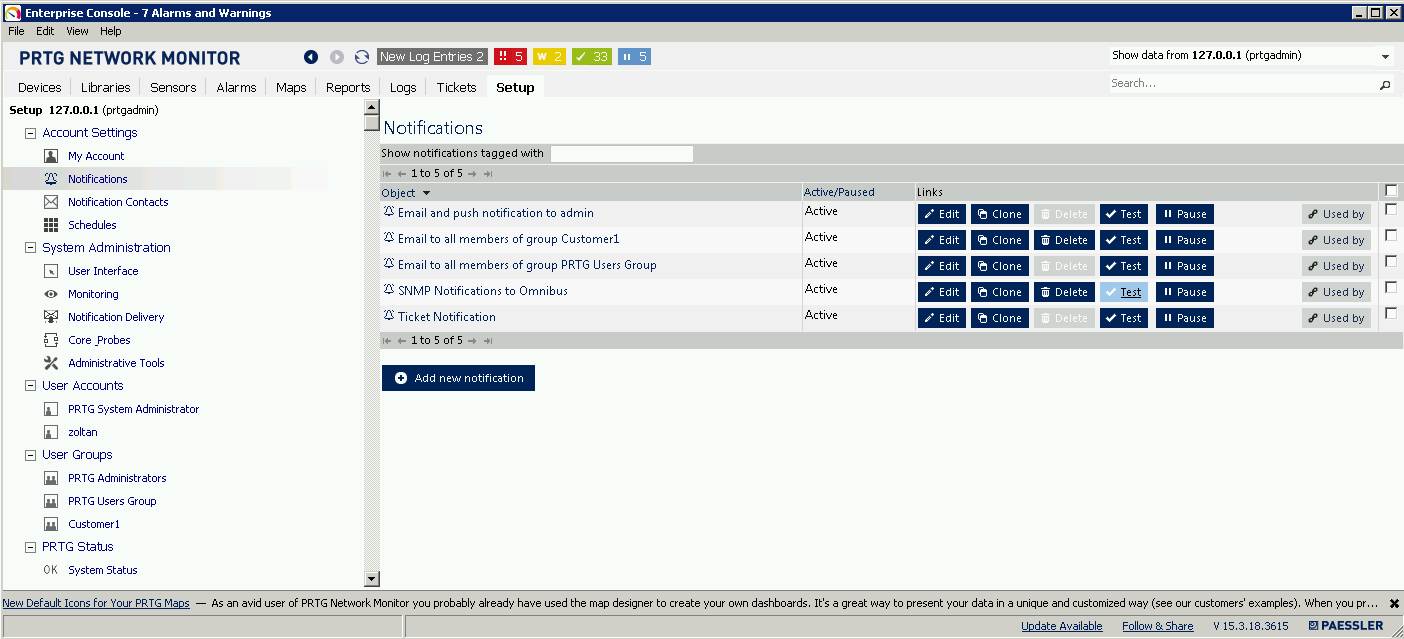
Task: Toggle the select-all checkbox in table header
Action: [1391, 191]
